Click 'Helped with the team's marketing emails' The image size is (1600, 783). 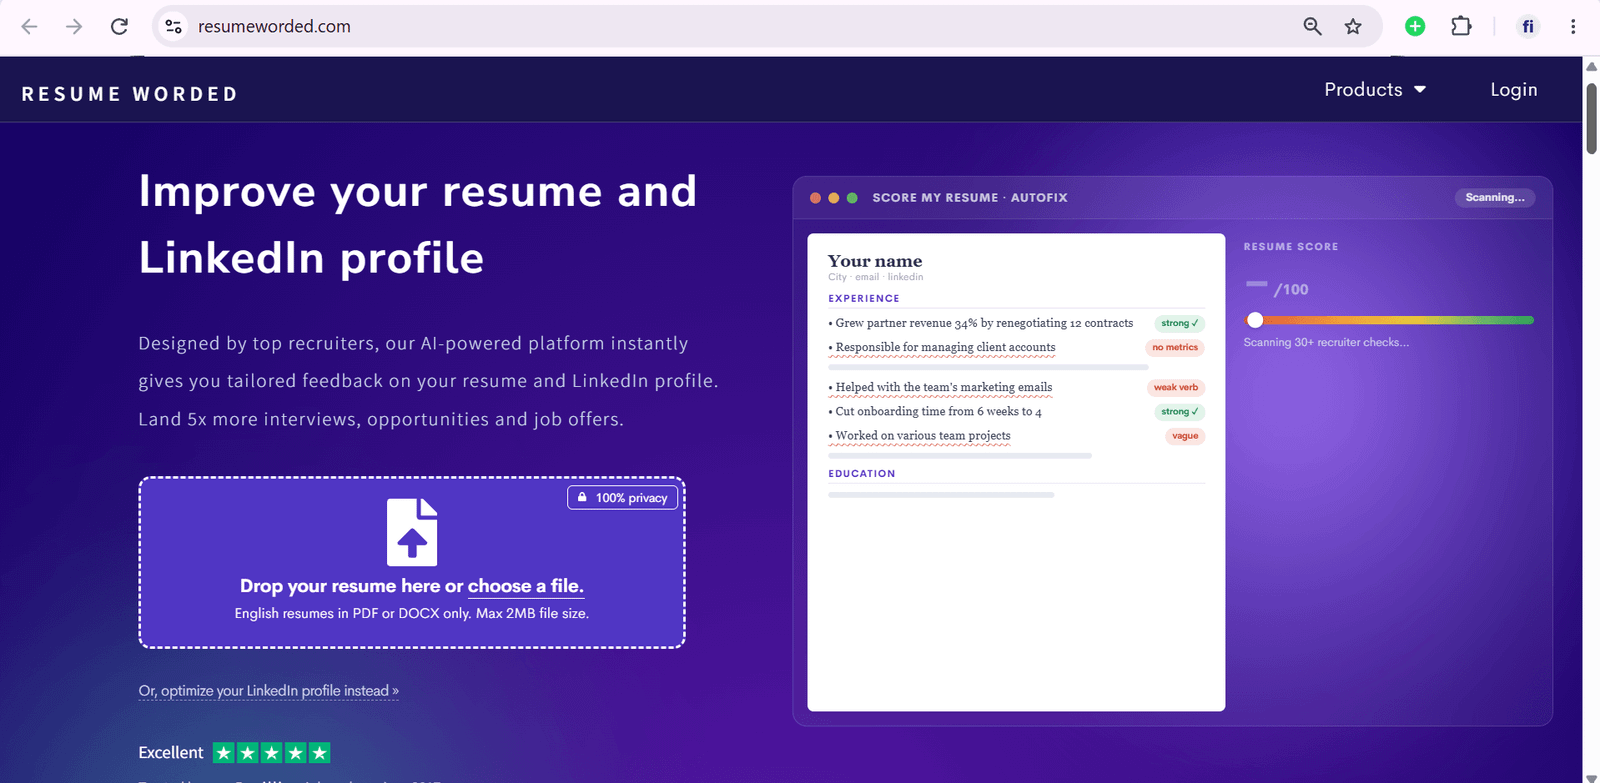943,387
